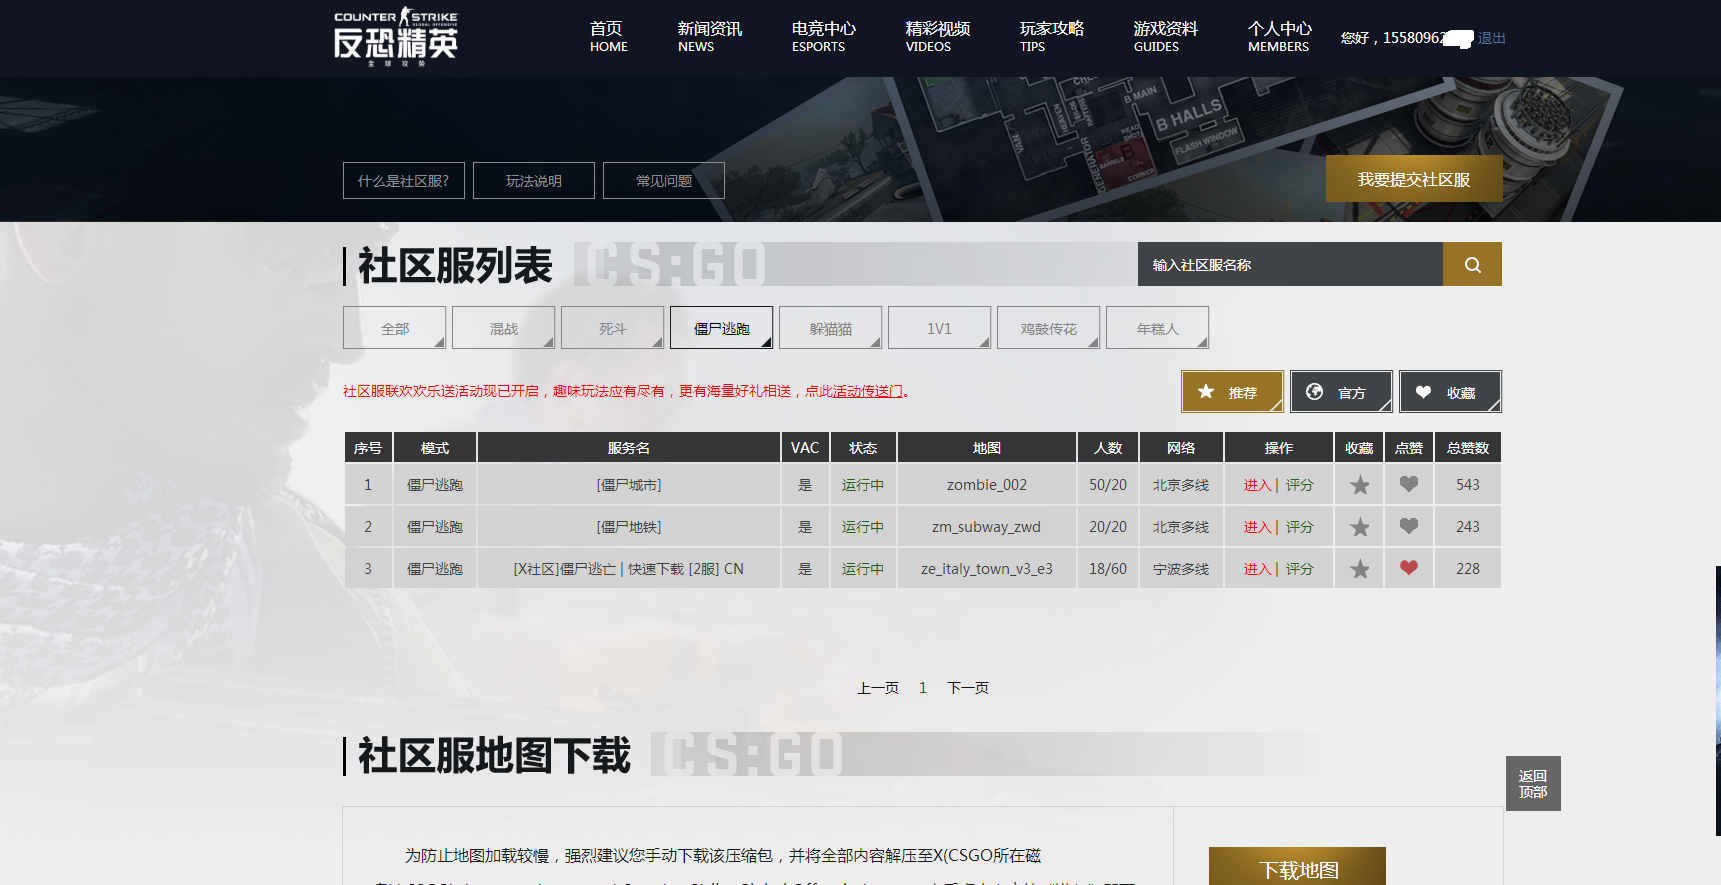The image size is (1721, 885).
Task: Click 评分 for the ze_italy_town_v3_e3 server
Action: pos(1299,569)
